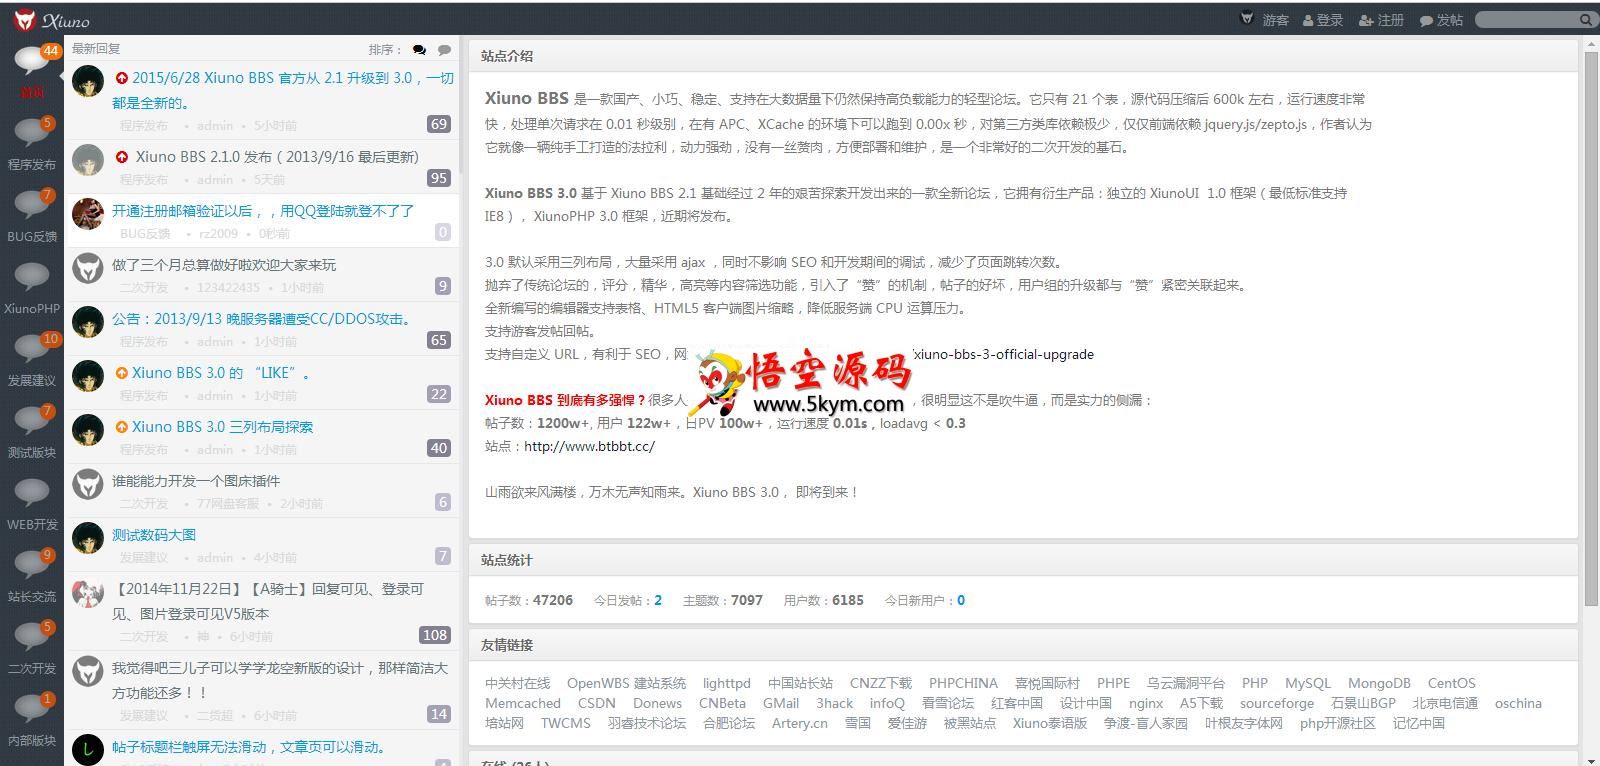The height and width of the screenshot is (766, 1600).
Task: Open the lighttpd friend link
Action: coord(726,683)
